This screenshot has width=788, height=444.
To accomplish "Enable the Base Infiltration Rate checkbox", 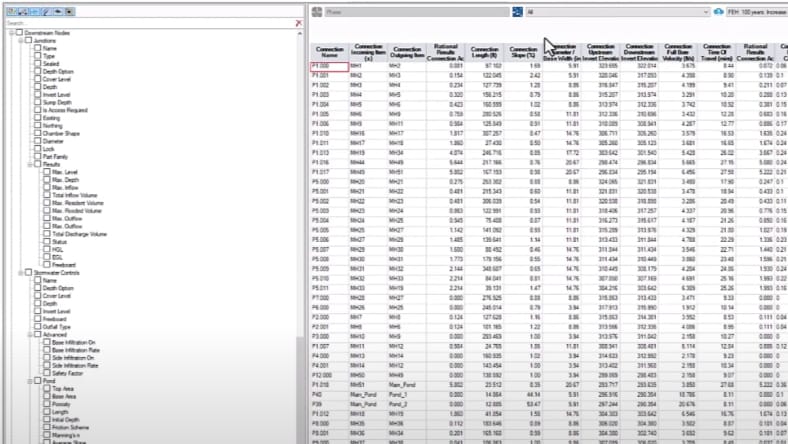I will (47, 350).
